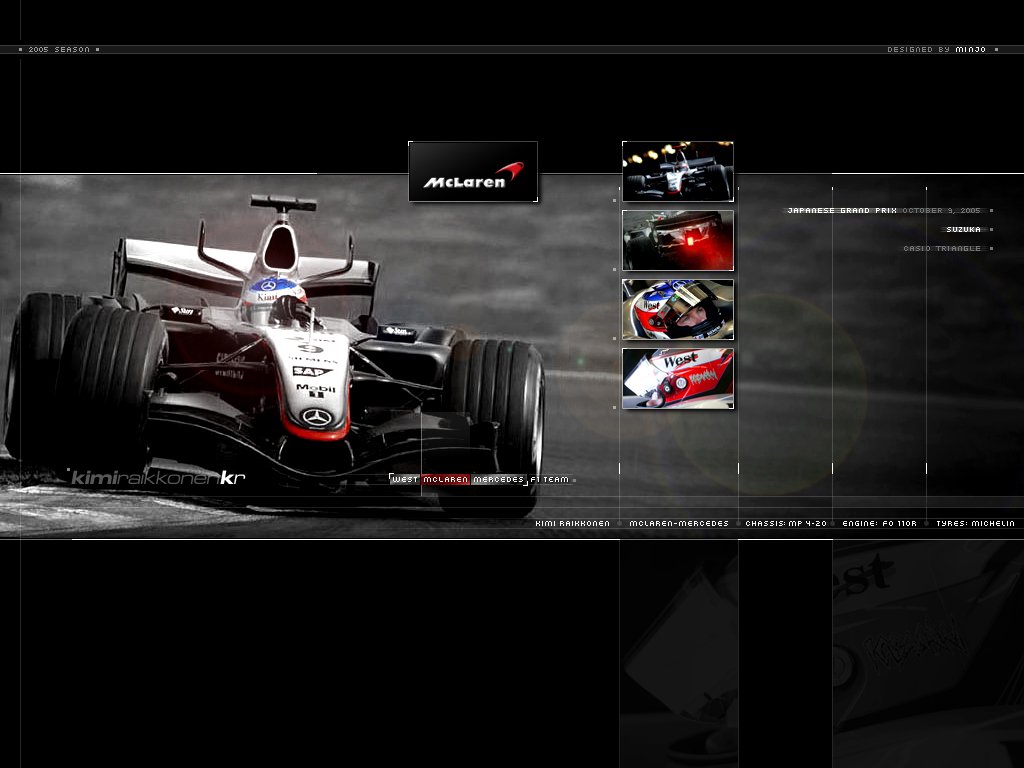Click the 'F1 TEAM' banner text
Viewport: 1024px width, 768px height.
[x=549, y=479]
